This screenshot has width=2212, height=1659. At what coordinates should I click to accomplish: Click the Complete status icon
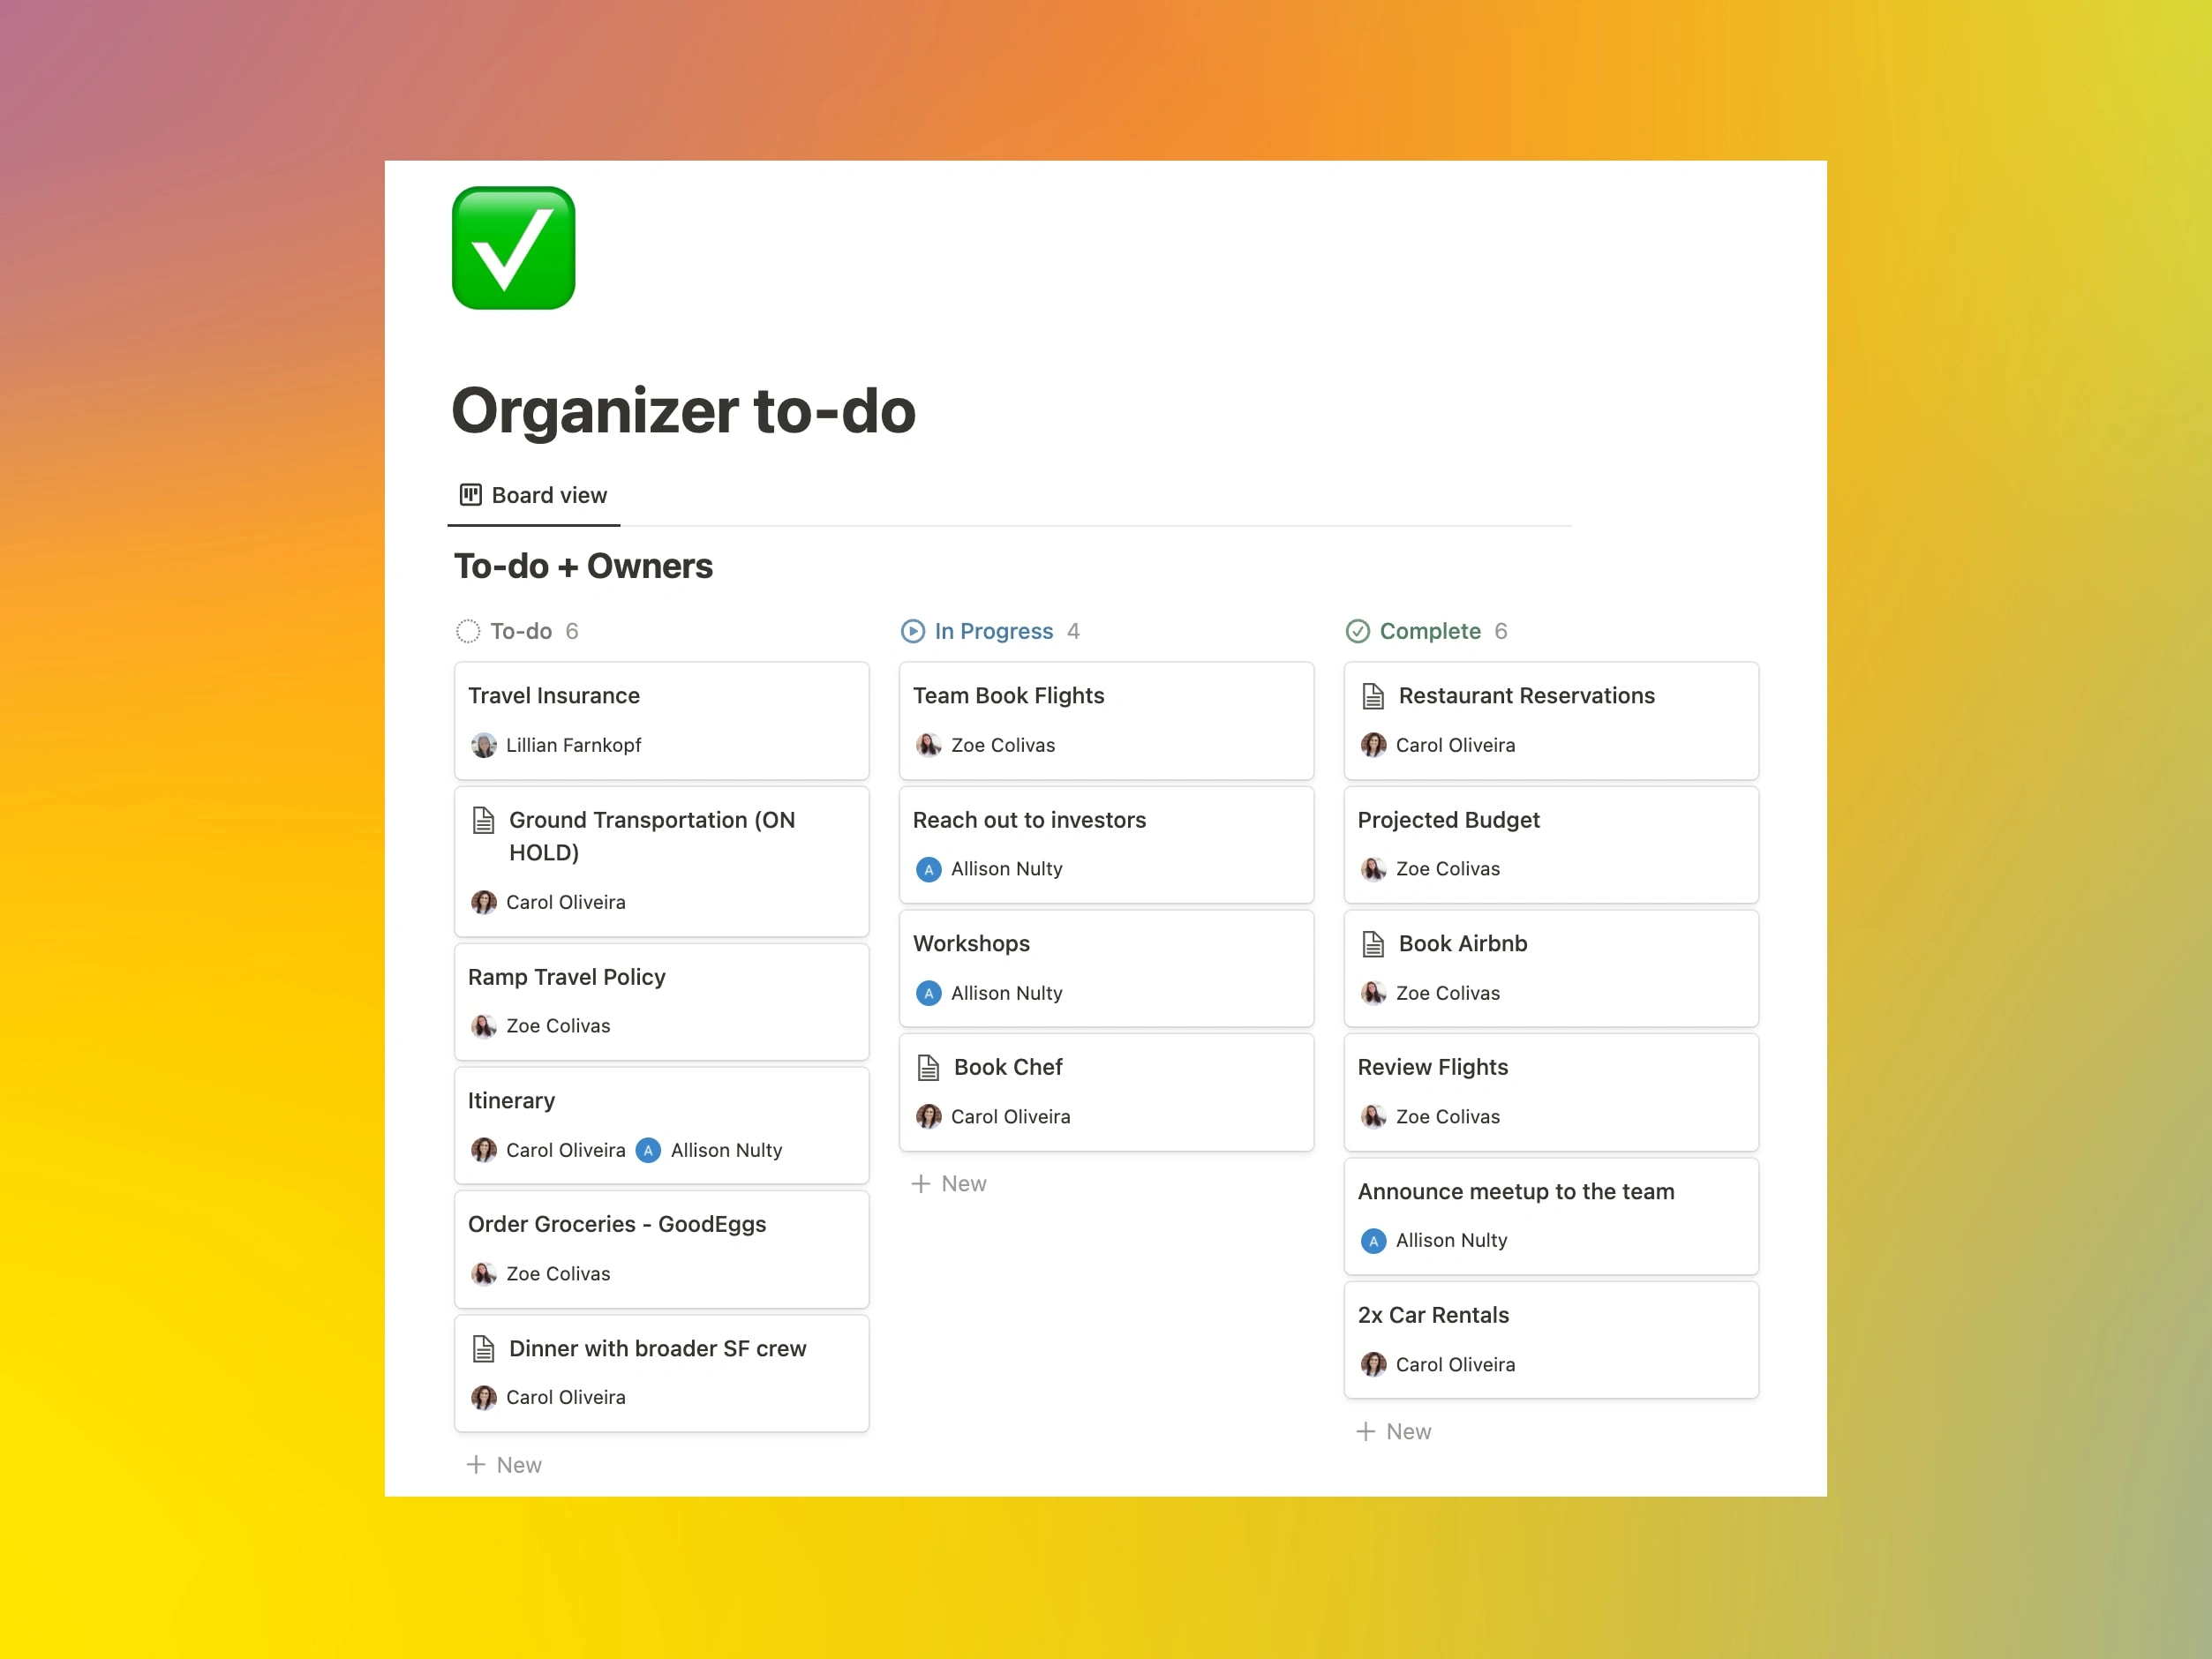coord(1358,631)
